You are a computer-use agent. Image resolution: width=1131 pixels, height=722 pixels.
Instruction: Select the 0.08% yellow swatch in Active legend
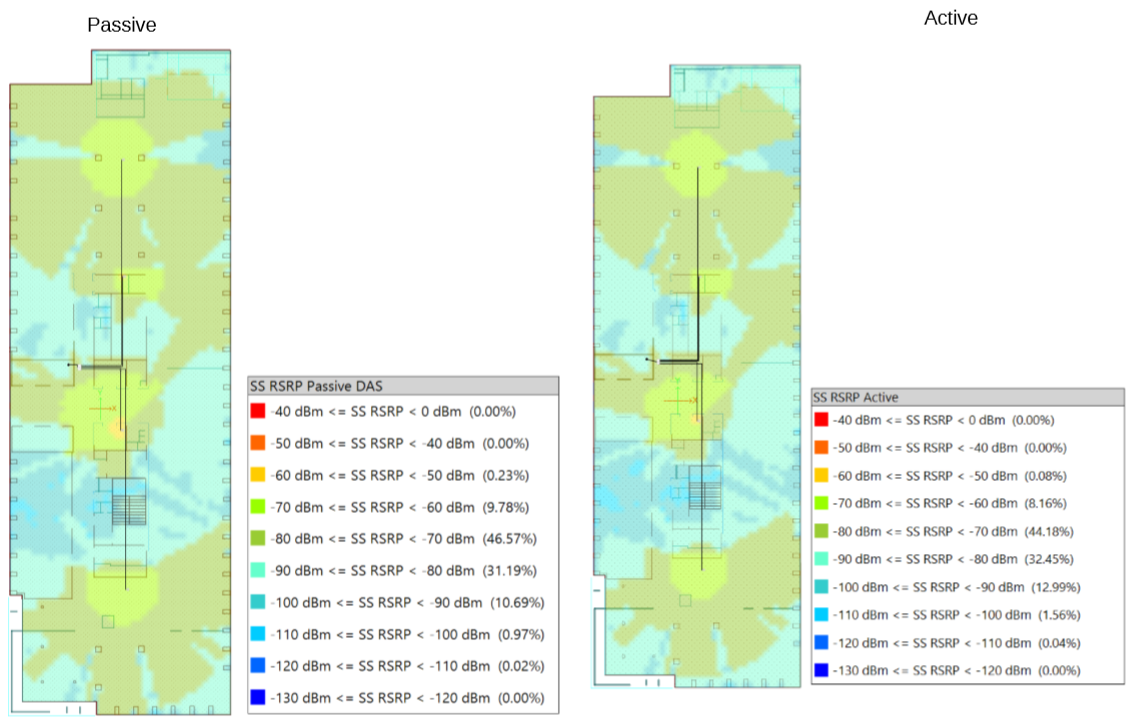coord(821,475)
